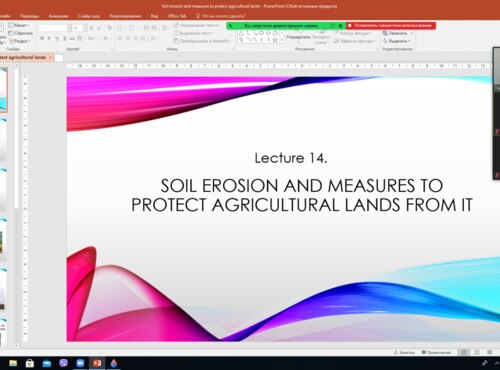
Task: Click the slide panel scroll down arrow
Action: click(16, 346)
